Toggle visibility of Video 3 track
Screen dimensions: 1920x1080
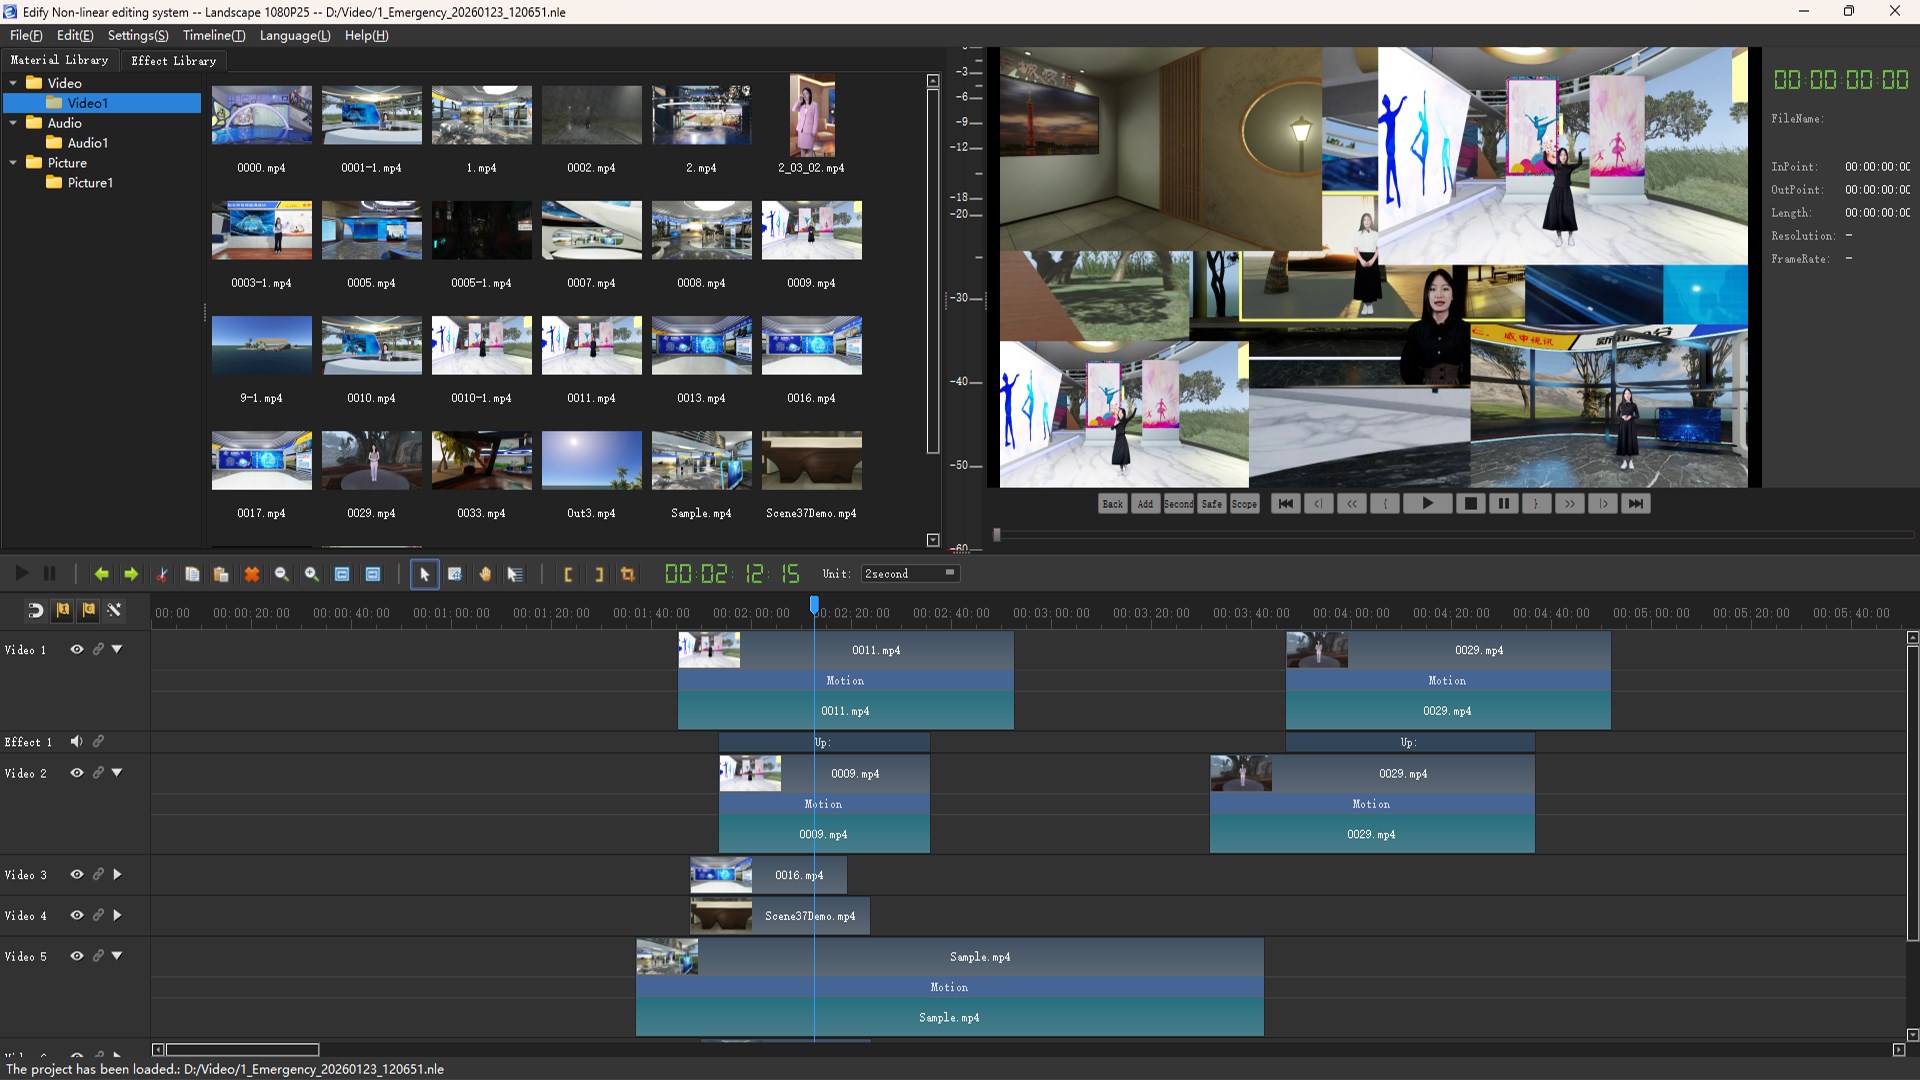76,874
